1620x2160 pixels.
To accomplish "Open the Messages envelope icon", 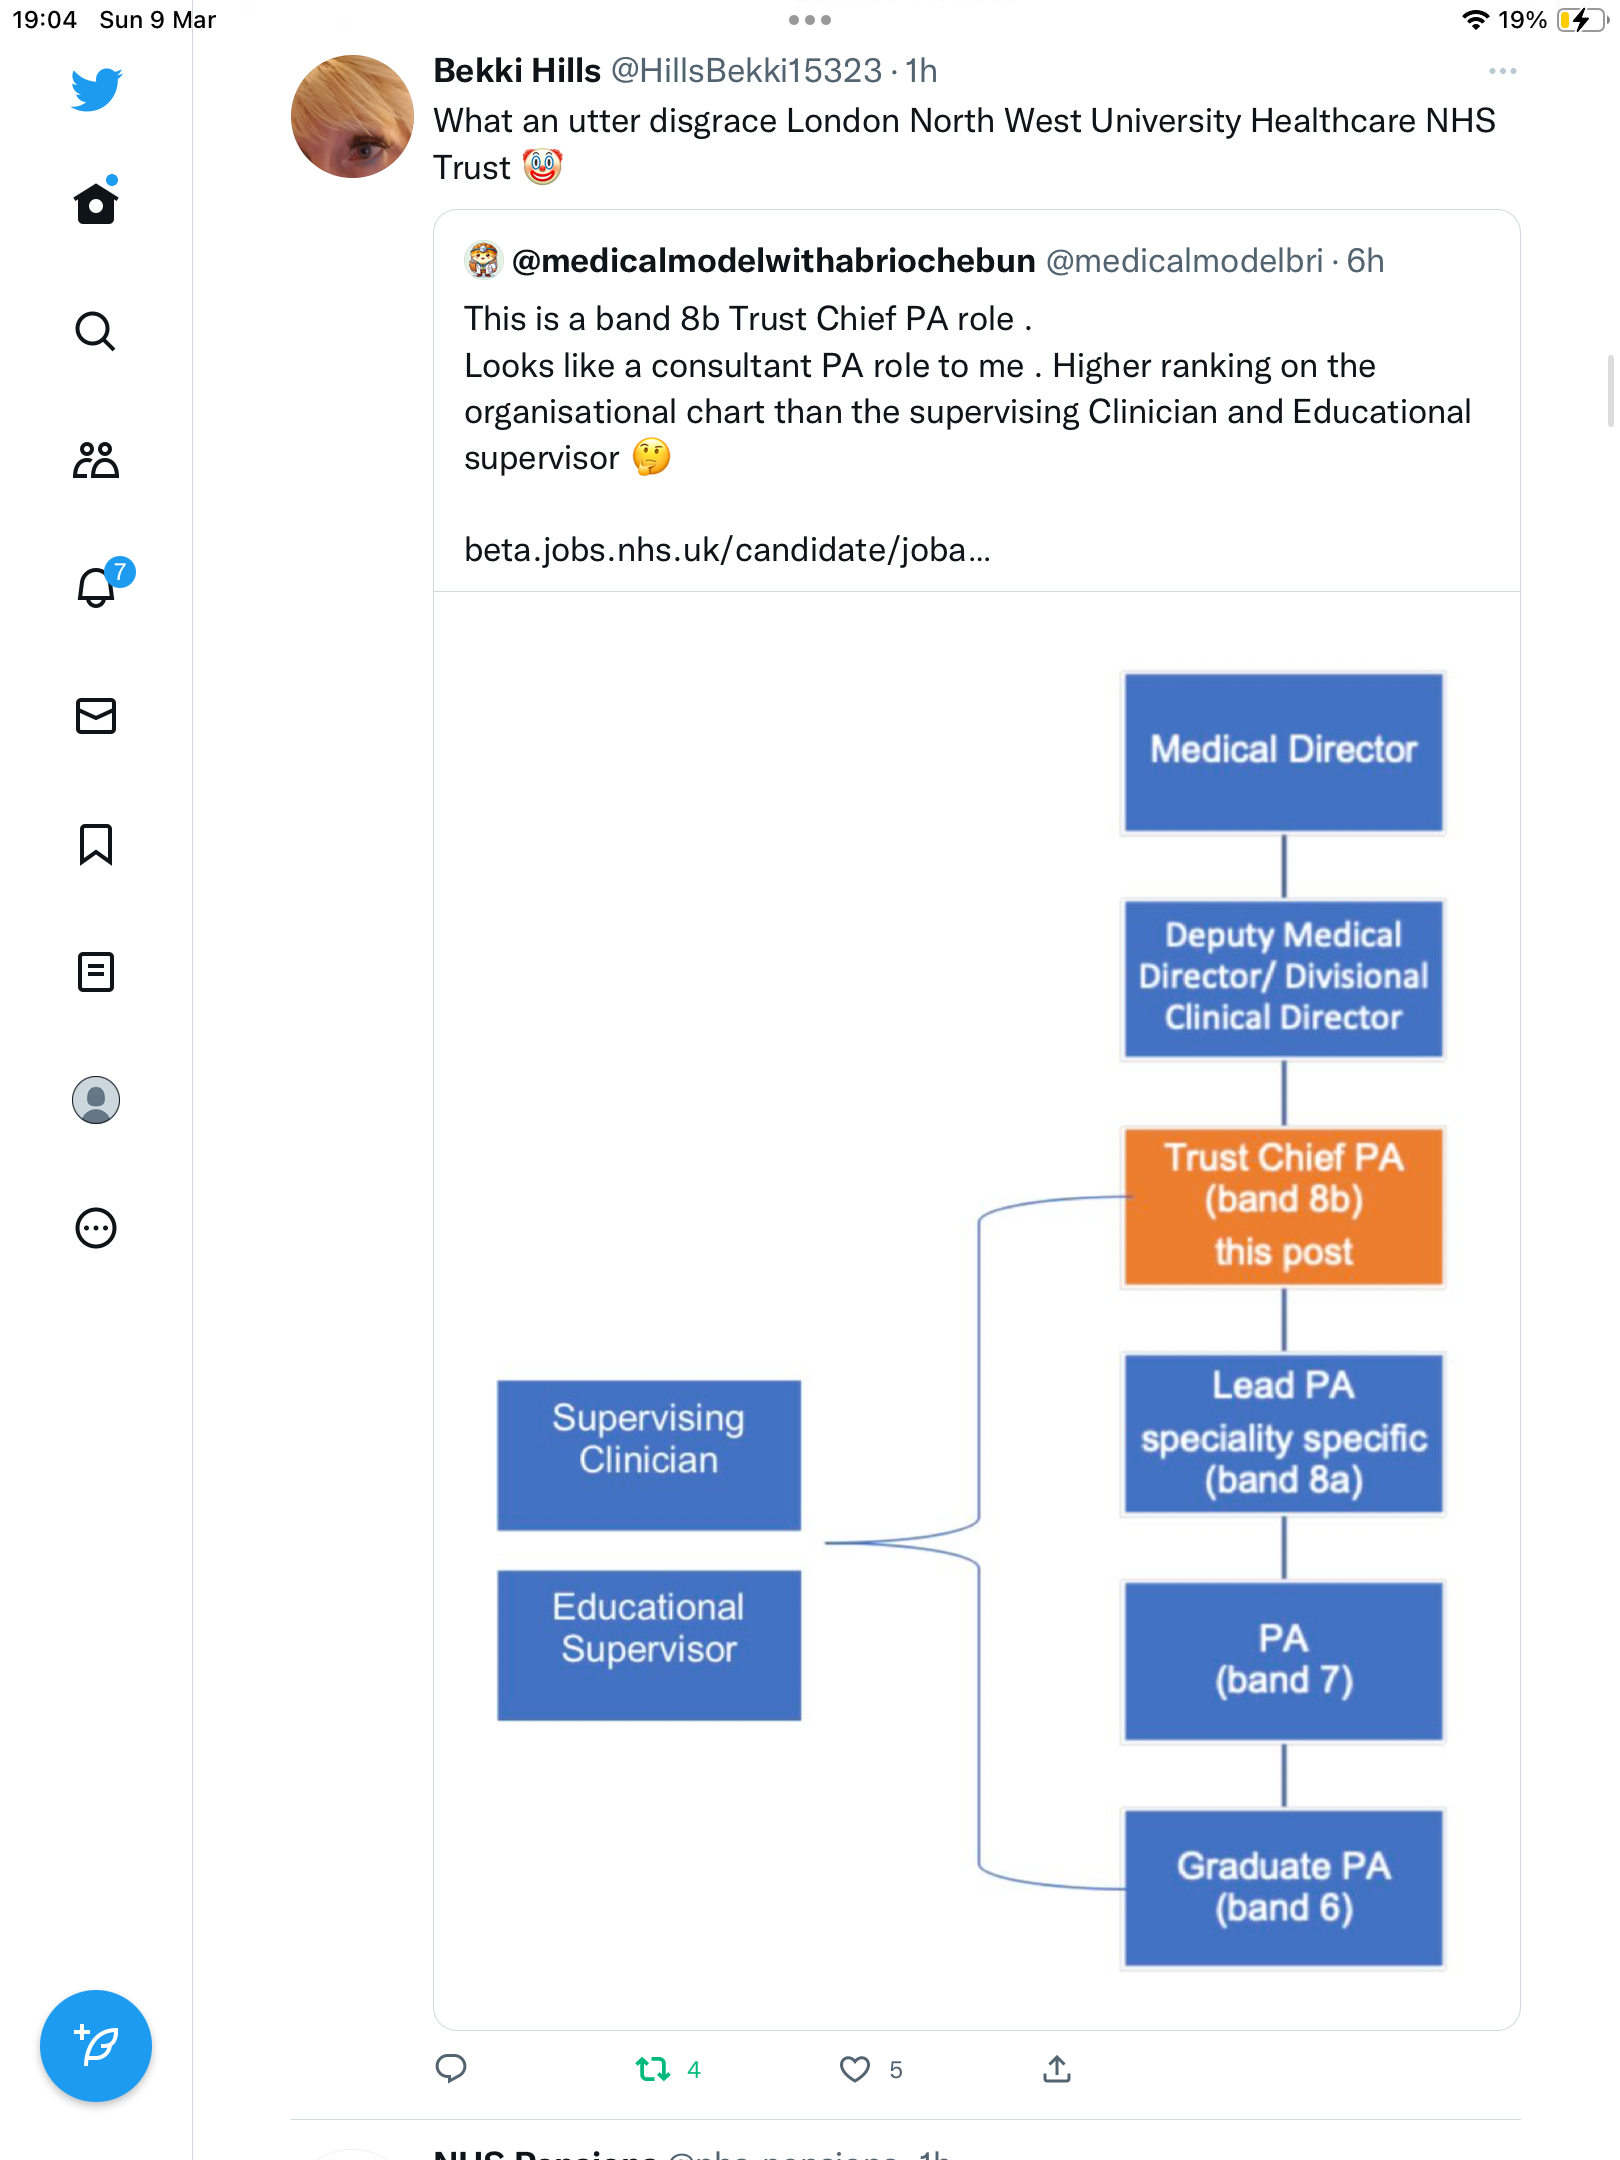I will (96, 716).
